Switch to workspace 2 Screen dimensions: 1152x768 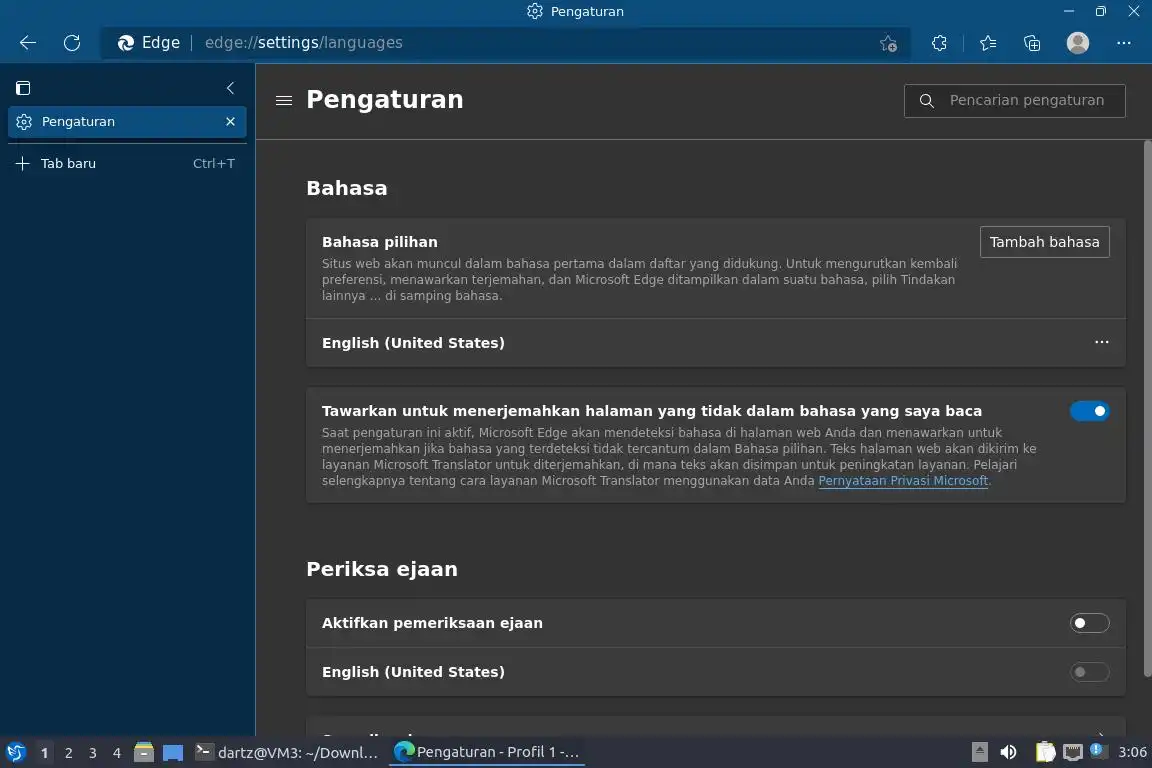(x=68, y=753)
